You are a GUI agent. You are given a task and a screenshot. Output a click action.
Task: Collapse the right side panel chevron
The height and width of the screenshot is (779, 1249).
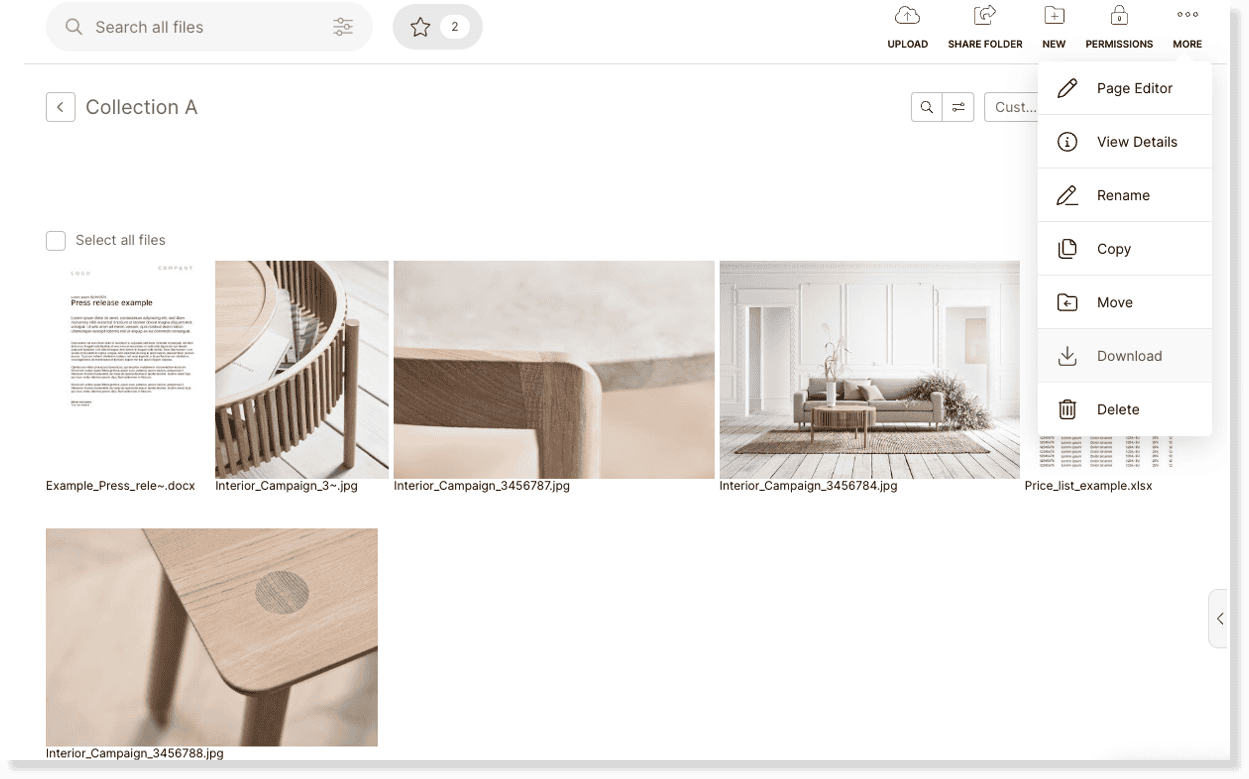coord(1221,619)
